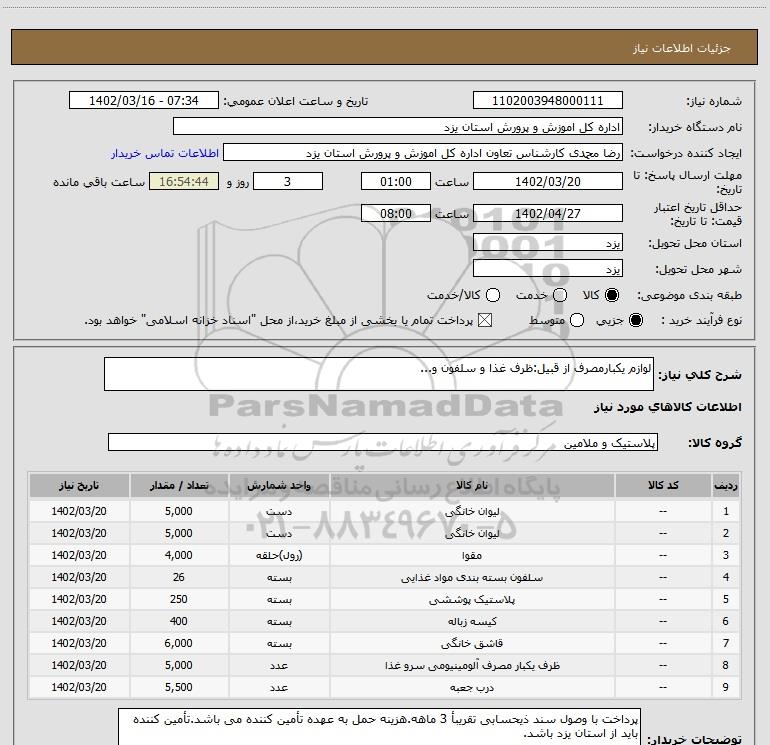
Task: Click سلفون بسته بندی مواد غذایی cell
Action: coord(472,578)
